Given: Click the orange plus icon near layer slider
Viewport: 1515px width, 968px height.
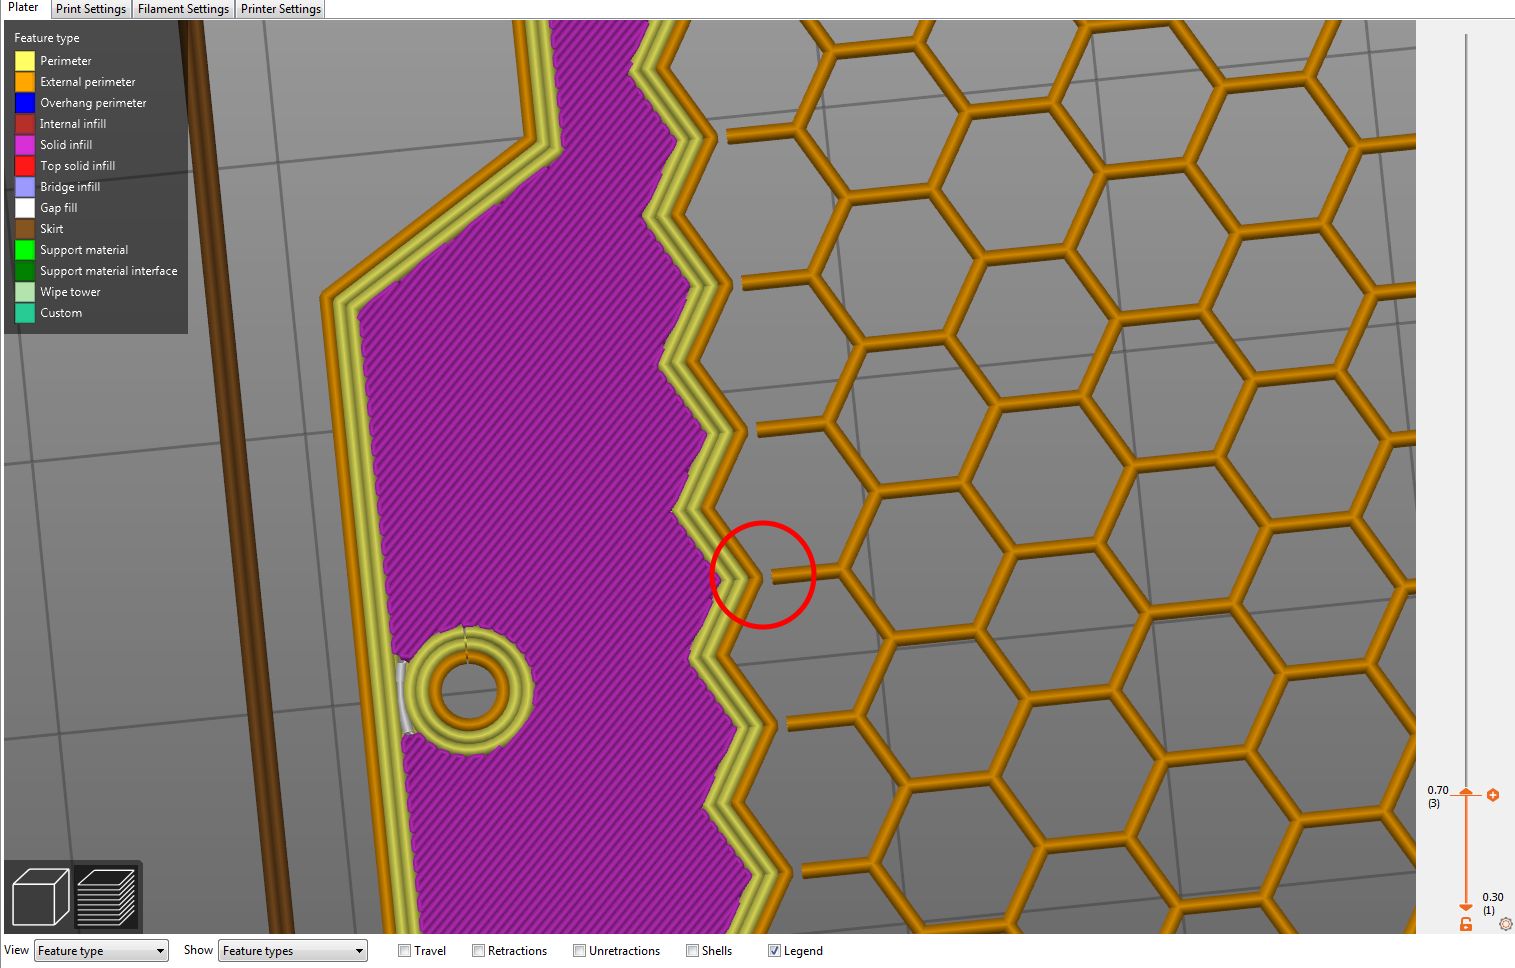Looking at the screenshot, I should tap(1493, 795).
